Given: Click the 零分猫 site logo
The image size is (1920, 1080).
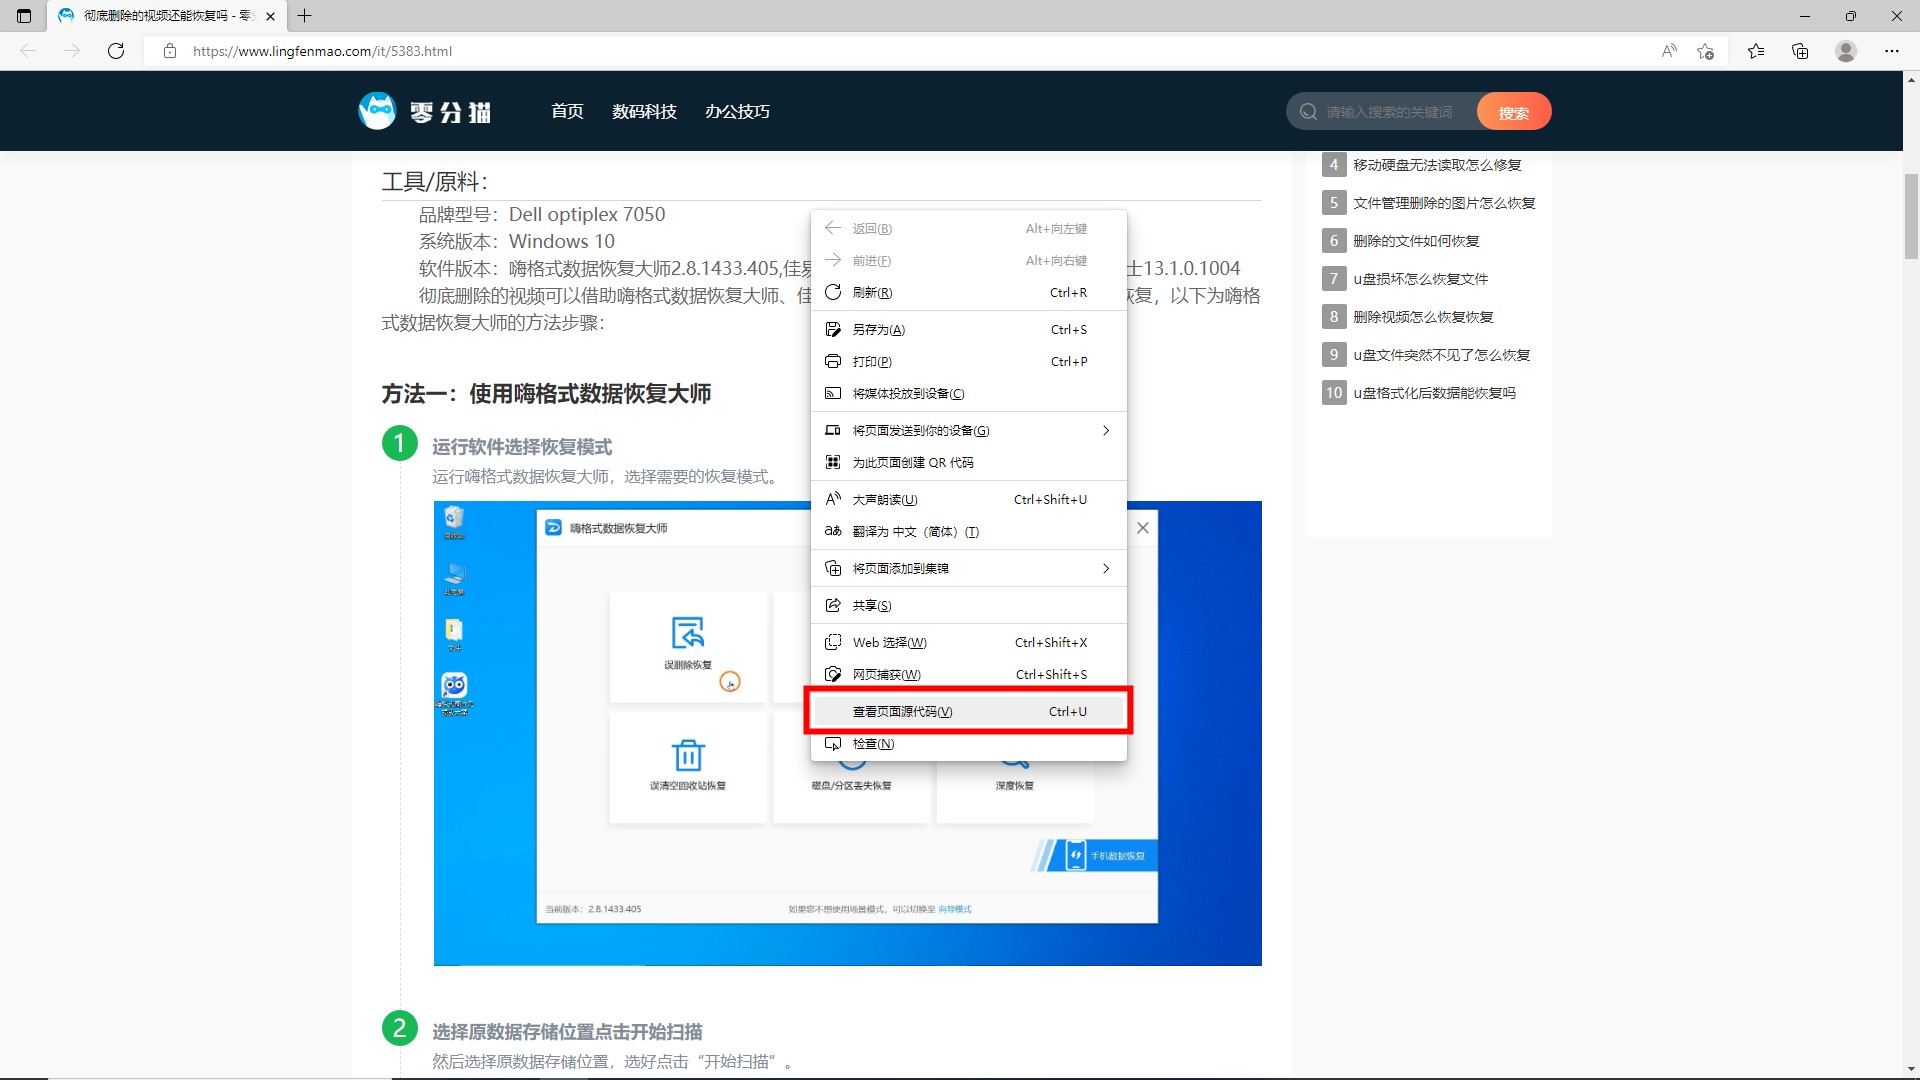Looking at the screenshot, I should 425,111.
